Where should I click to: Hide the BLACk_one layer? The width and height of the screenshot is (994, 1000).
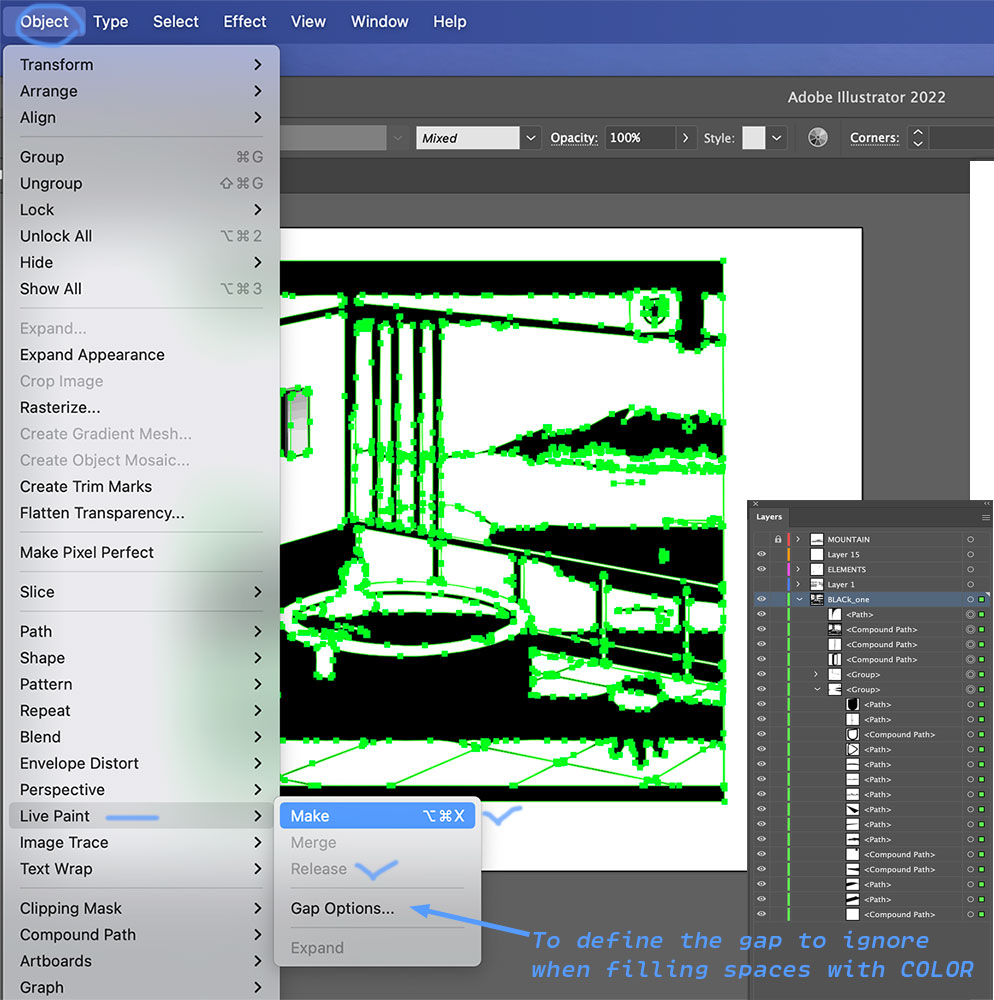tap(761, 600)
